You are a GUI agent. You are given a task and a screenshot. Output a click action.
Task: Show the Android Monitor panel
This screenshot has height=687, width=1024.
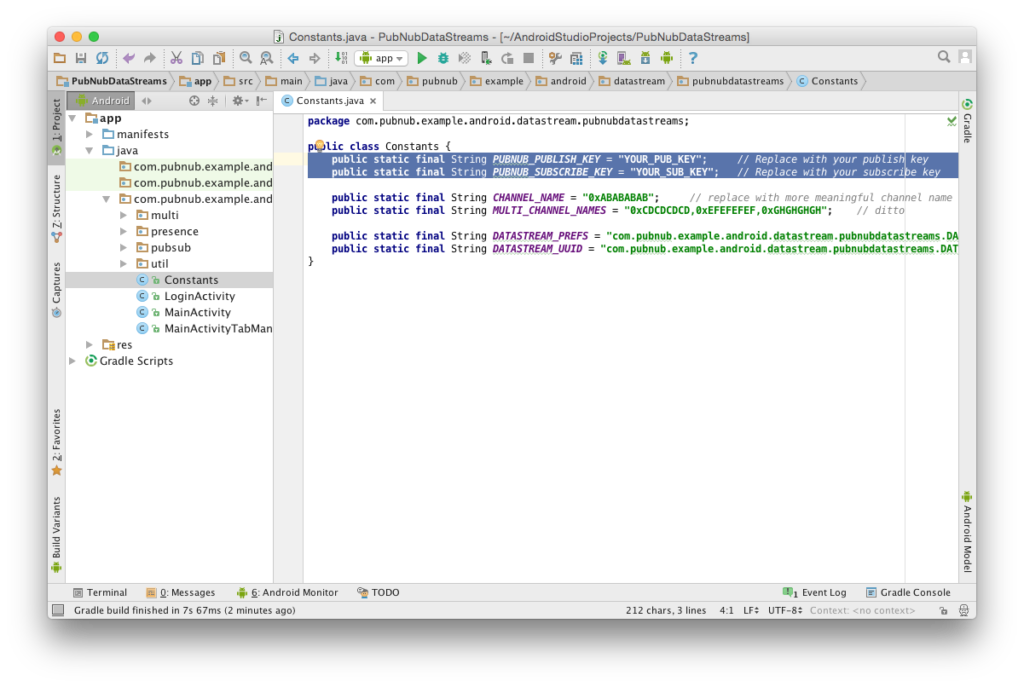293,592
